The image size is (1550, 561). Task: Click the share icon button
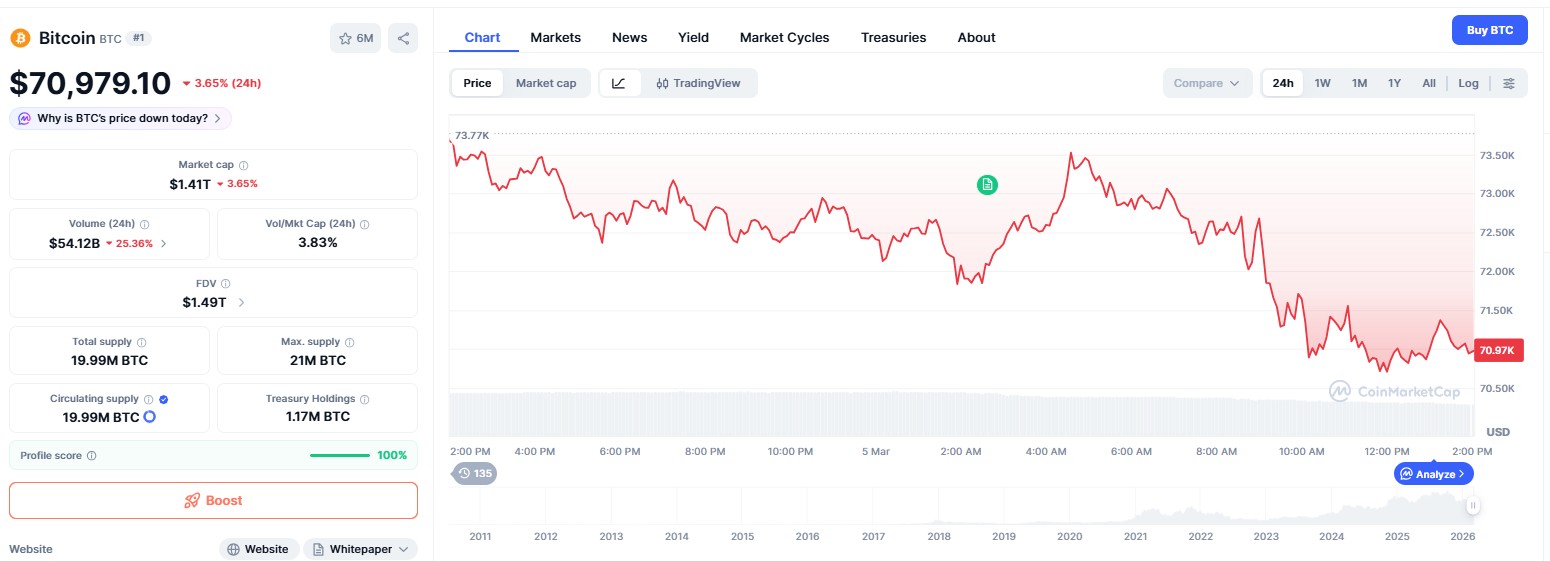[403, 38]
